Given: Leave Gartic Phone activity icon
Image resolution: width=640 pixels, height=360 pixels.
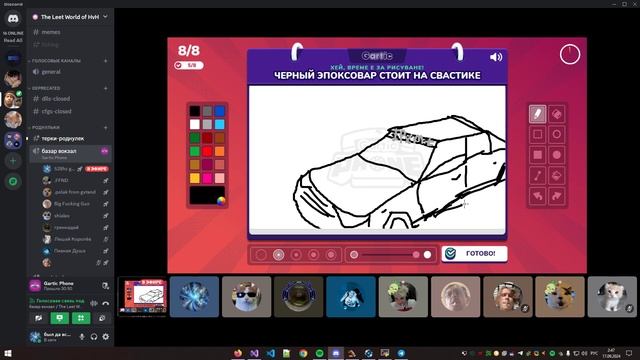Looking at the screenshot, I should [105, 286].
